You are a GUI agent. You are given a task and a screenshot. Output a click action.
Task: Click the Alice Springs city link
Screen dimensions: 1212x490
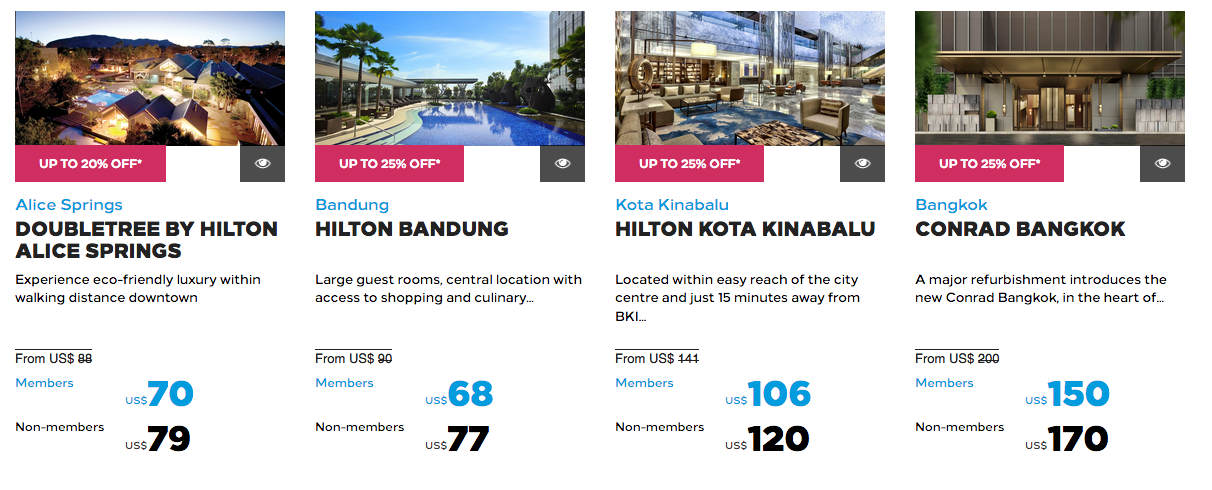click(69, 205)
